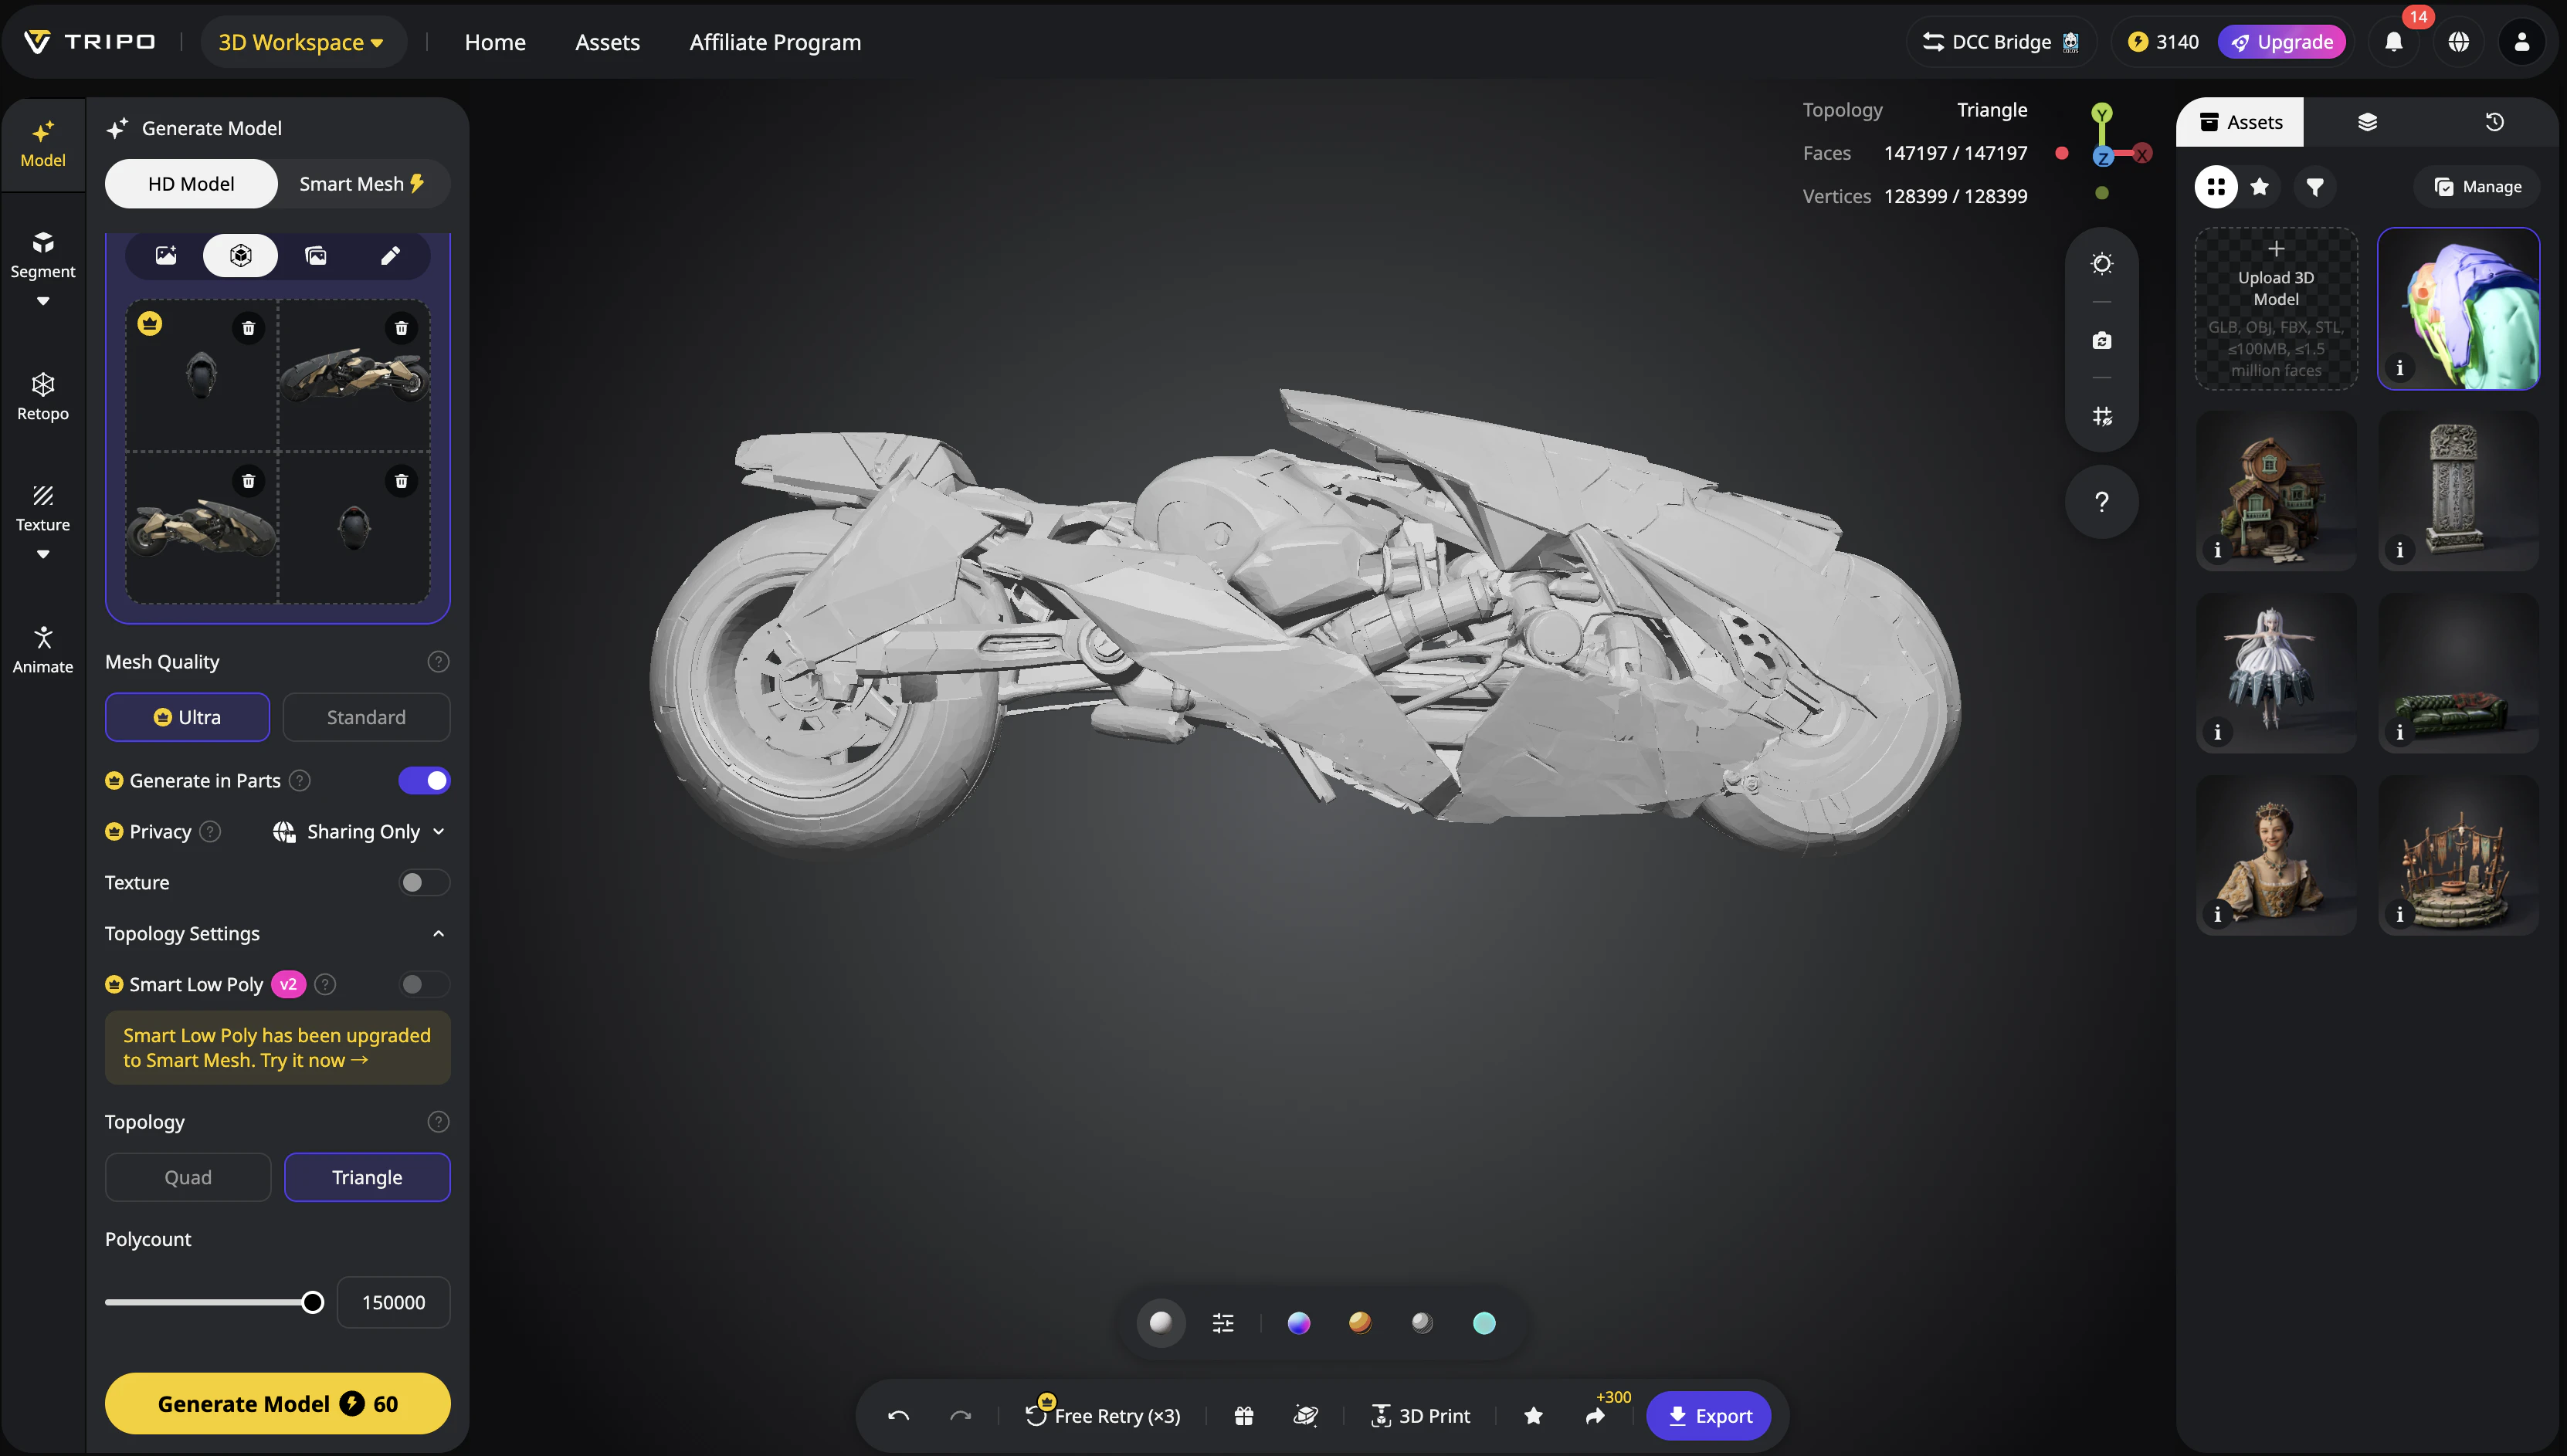2567x1456 pixels.
Task: Click Export button
Action: pyautogui.click(x=1709, y=1416)
